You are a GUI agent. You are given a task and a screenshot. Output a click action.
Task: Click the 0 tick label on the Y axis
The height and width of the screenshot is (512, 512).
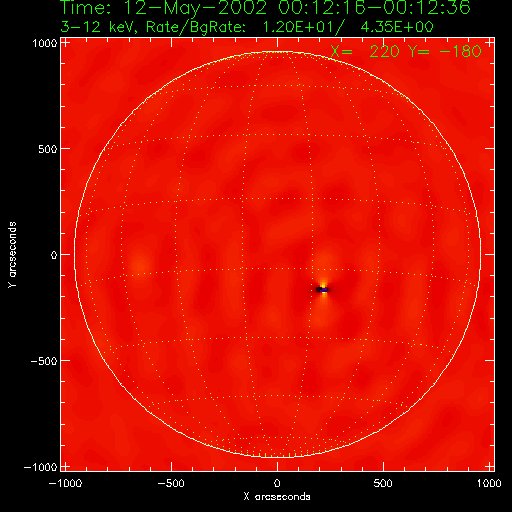click(54, 255)
